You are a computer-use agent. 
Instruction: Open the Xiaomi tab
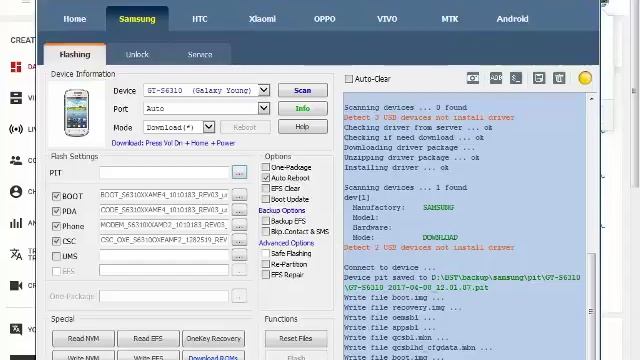[262, 19]
